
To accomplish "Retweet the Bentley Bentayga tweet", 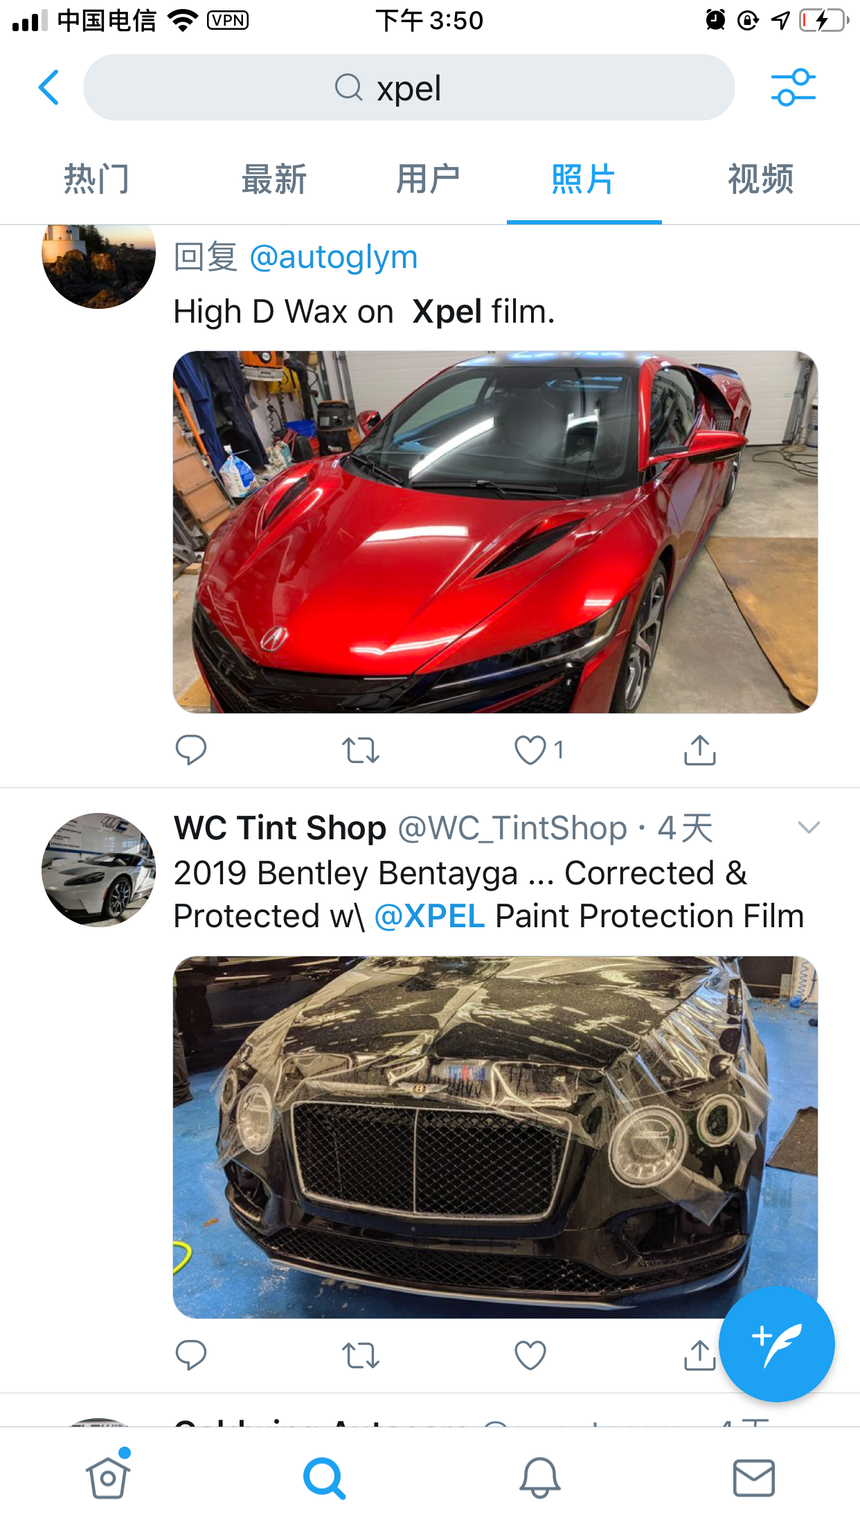I will [360, 1355].
